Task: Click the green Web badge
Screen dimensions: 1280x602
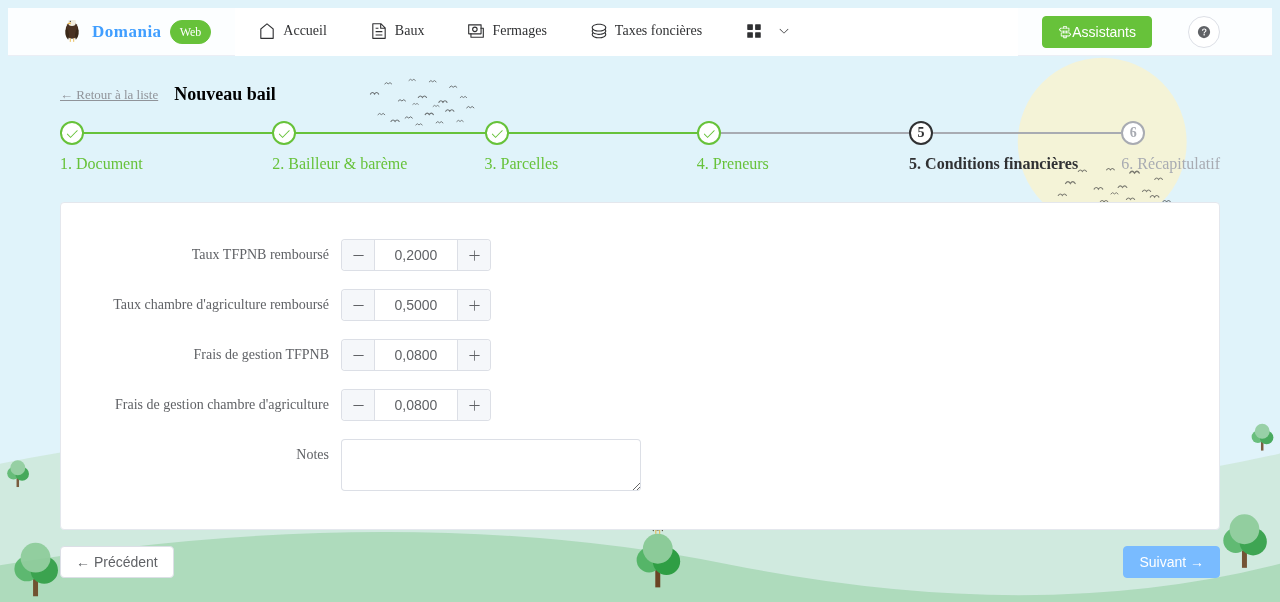Action: pyautogui.click(x=190, y=32)
